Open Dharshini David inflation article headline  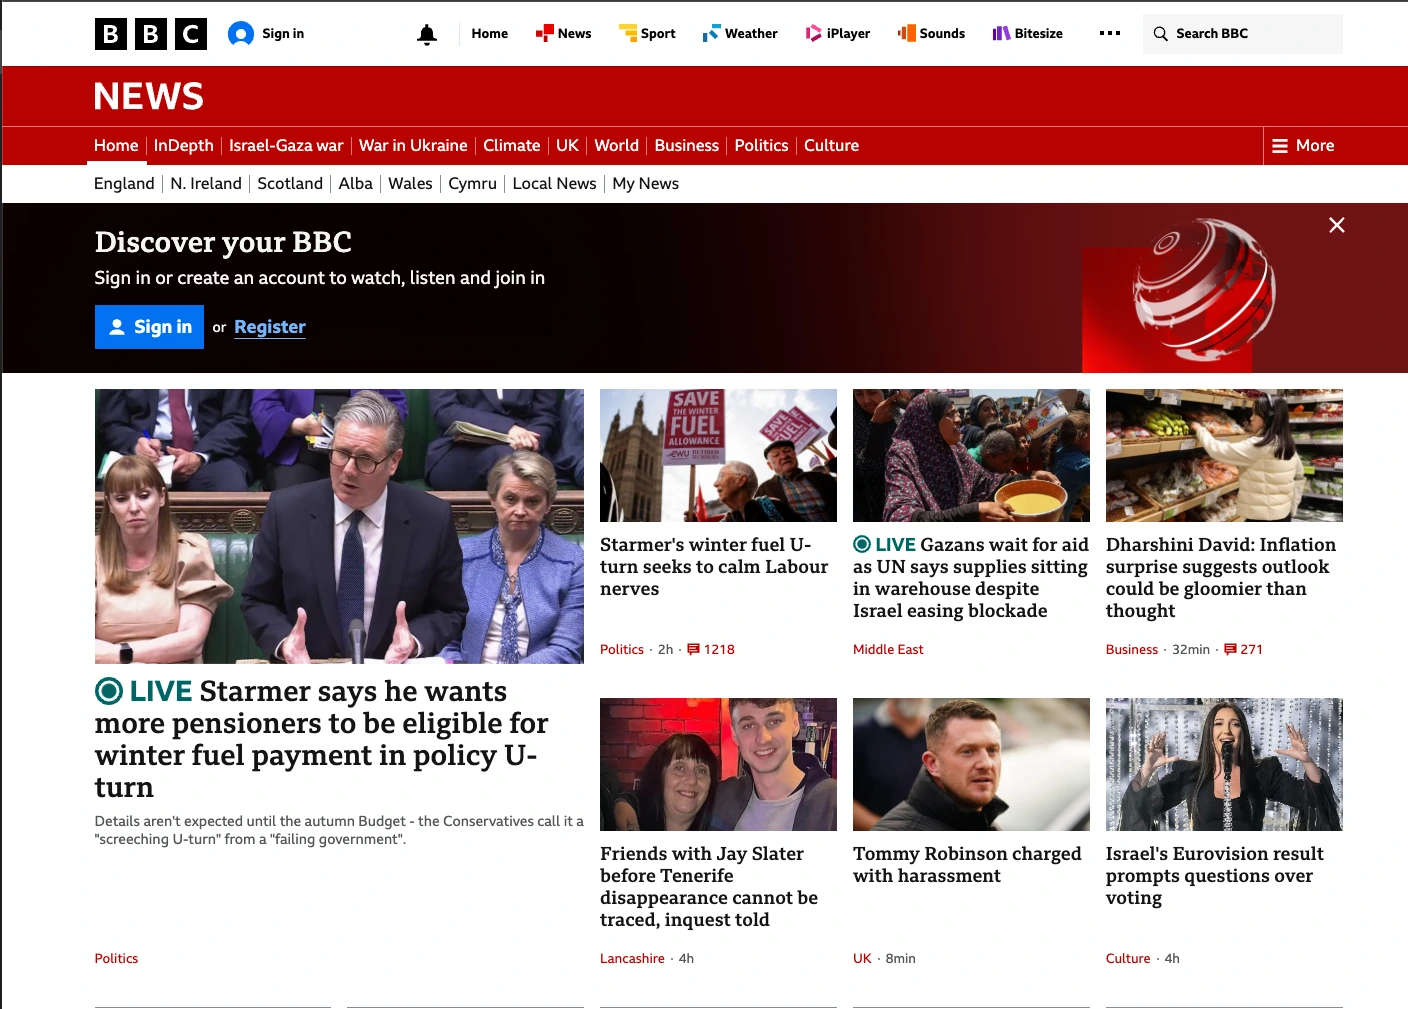point(1221,578)
